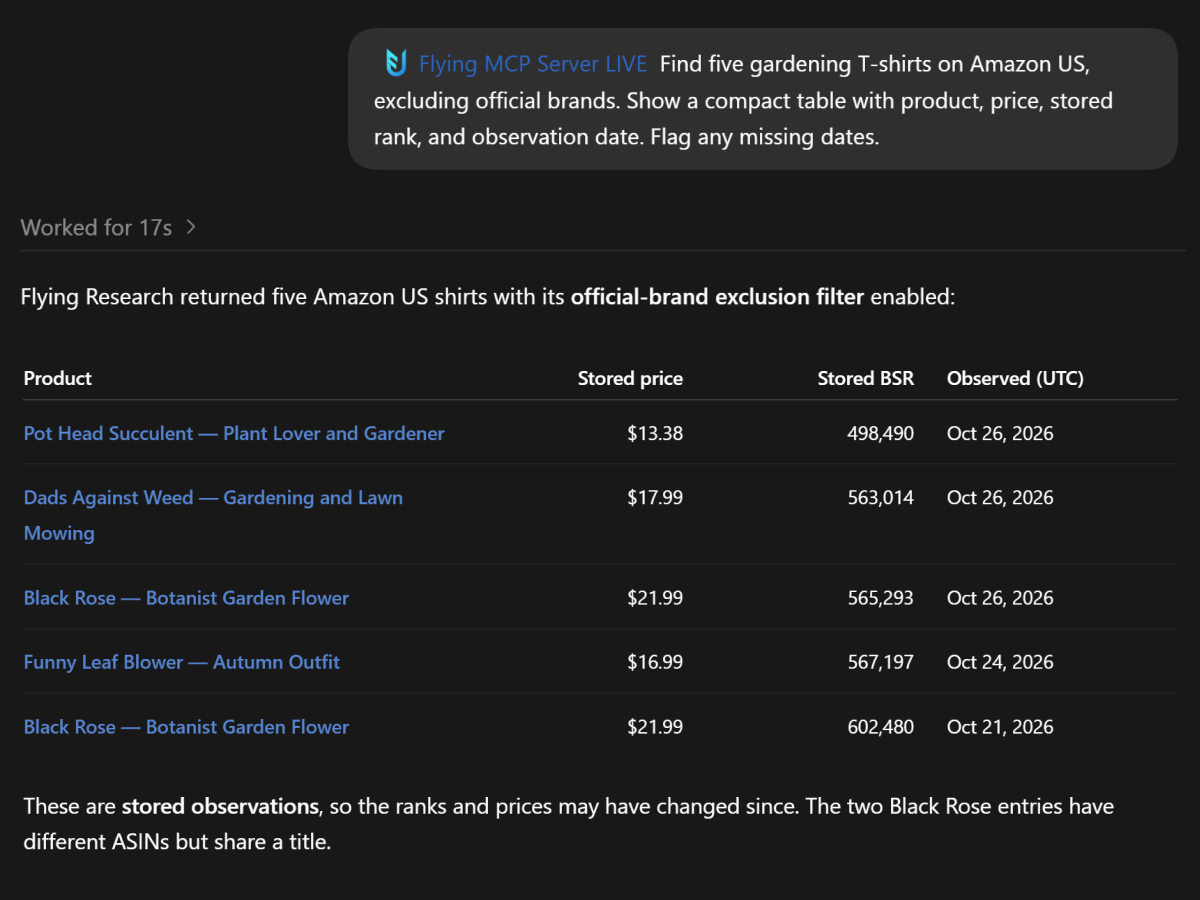
Task: Click the user prompt message bubble
Action: 763,99
